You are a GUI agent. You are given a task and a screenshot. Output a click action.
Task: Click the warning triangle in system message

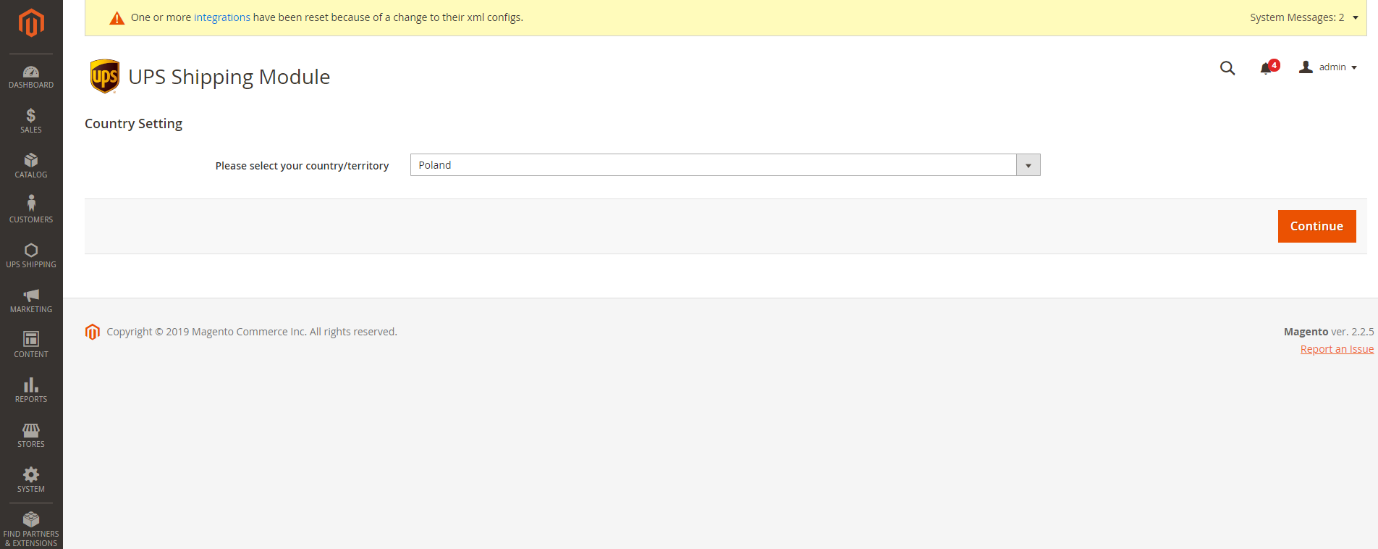coord(117,18)
